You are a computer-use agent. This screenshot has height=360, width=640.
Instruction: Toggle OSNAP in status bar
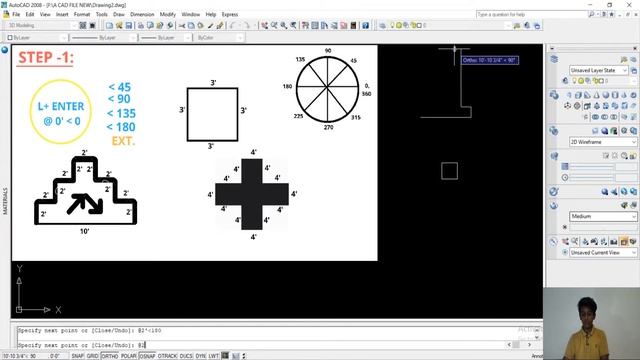pyautogui.click(x=147, y=356)
